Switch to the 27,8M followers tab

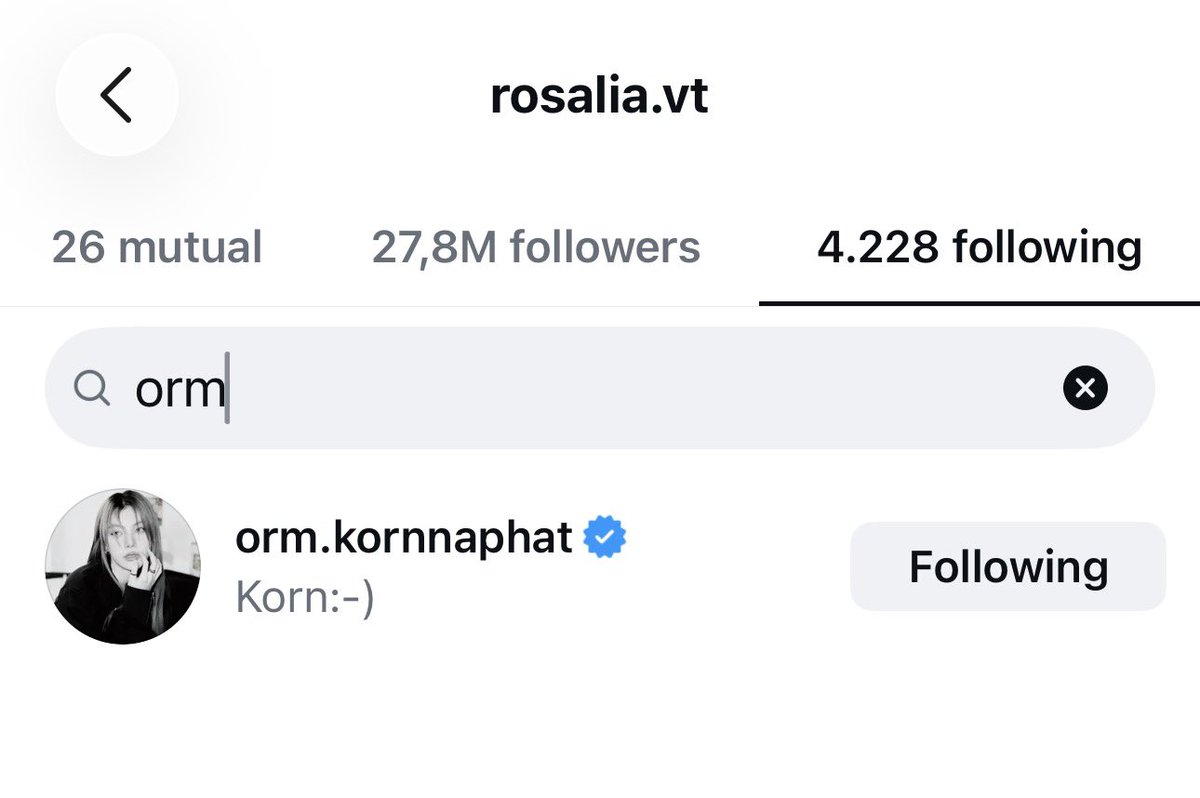[x=536, y=247]
